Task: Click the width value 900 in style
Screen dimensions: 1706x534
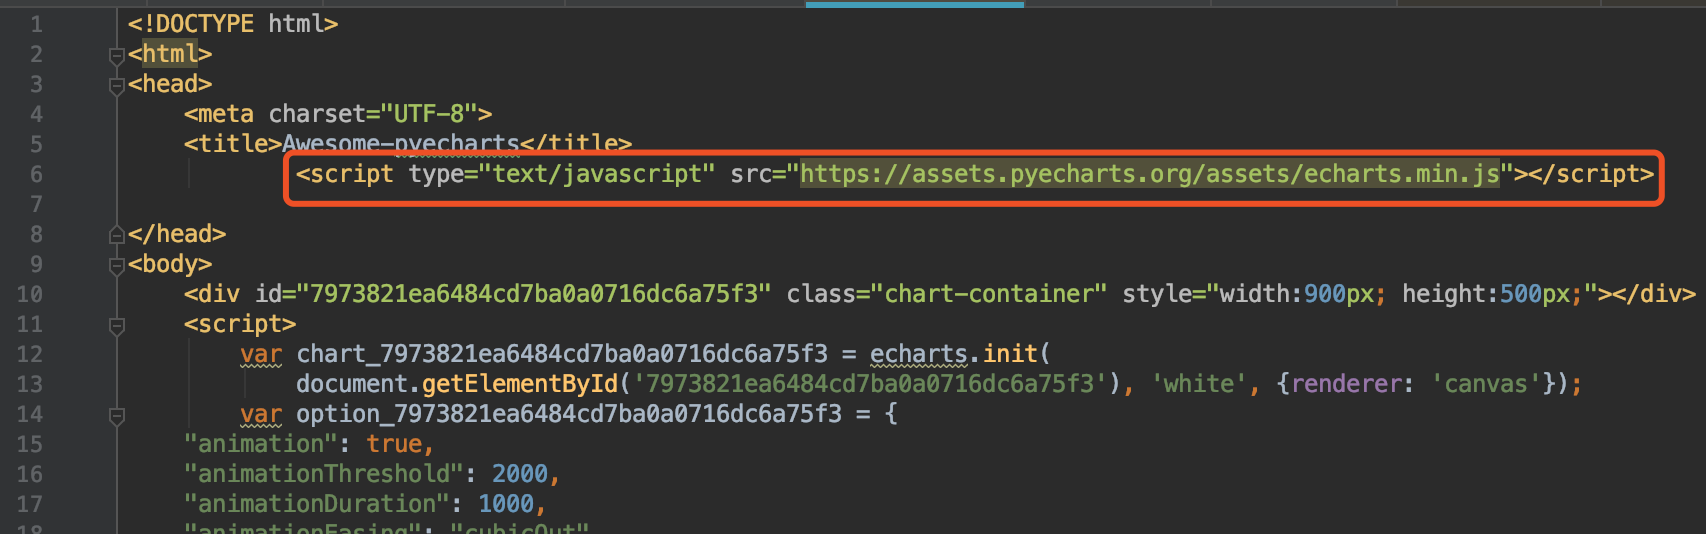Action: [1325, 294]
